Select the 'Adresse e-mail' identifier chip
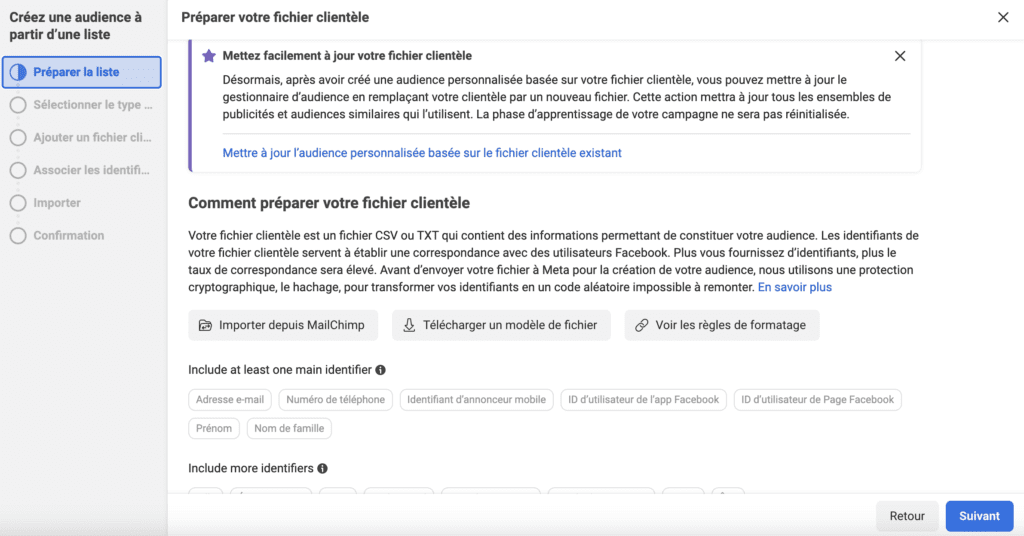 coord(230,399)
